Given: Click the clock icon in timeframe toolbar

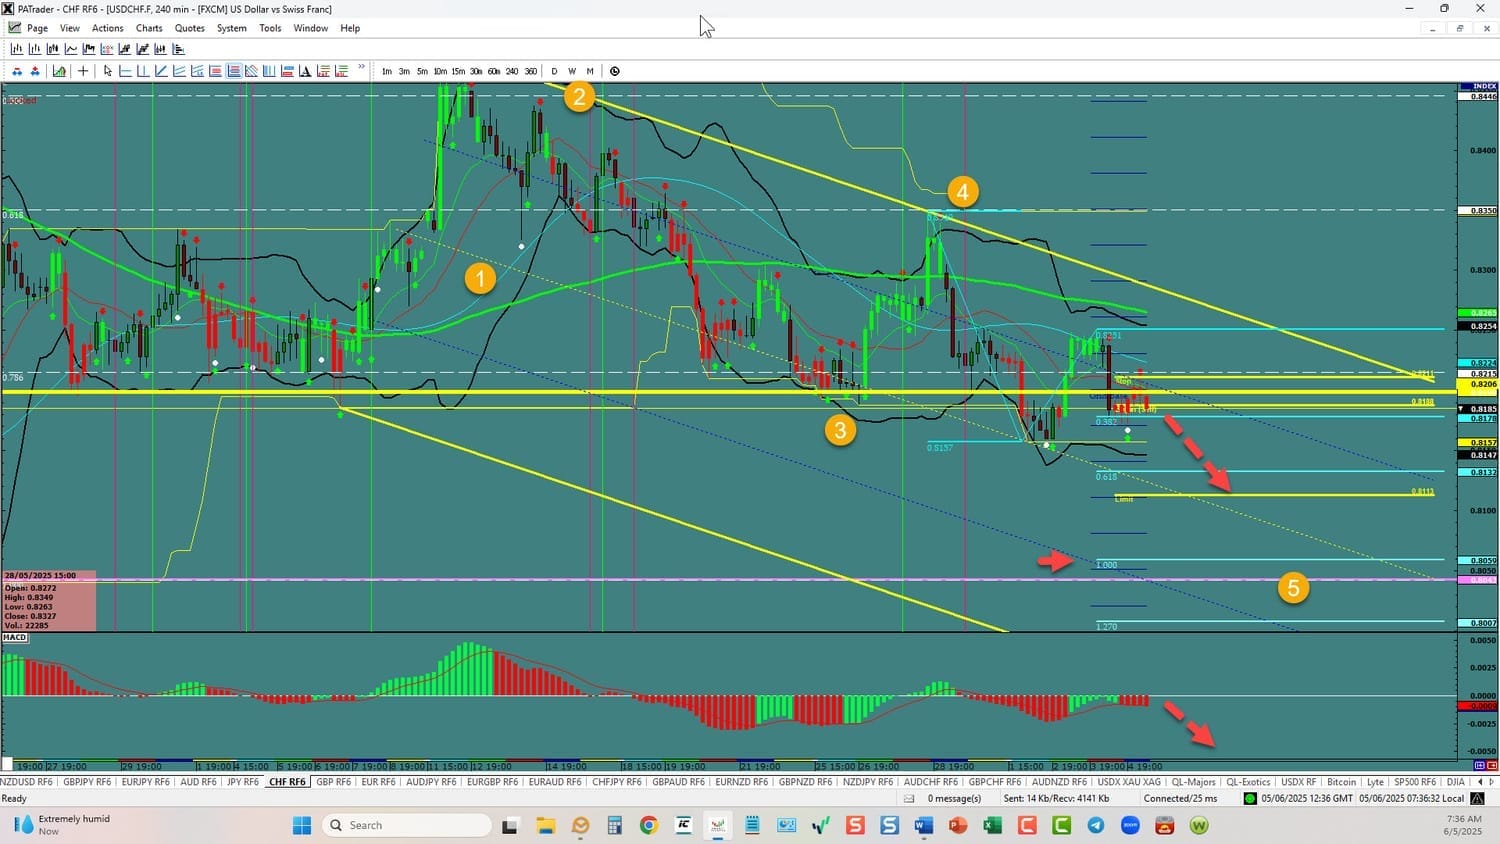Looking at the screenshot, I should [x=615, y=71].
